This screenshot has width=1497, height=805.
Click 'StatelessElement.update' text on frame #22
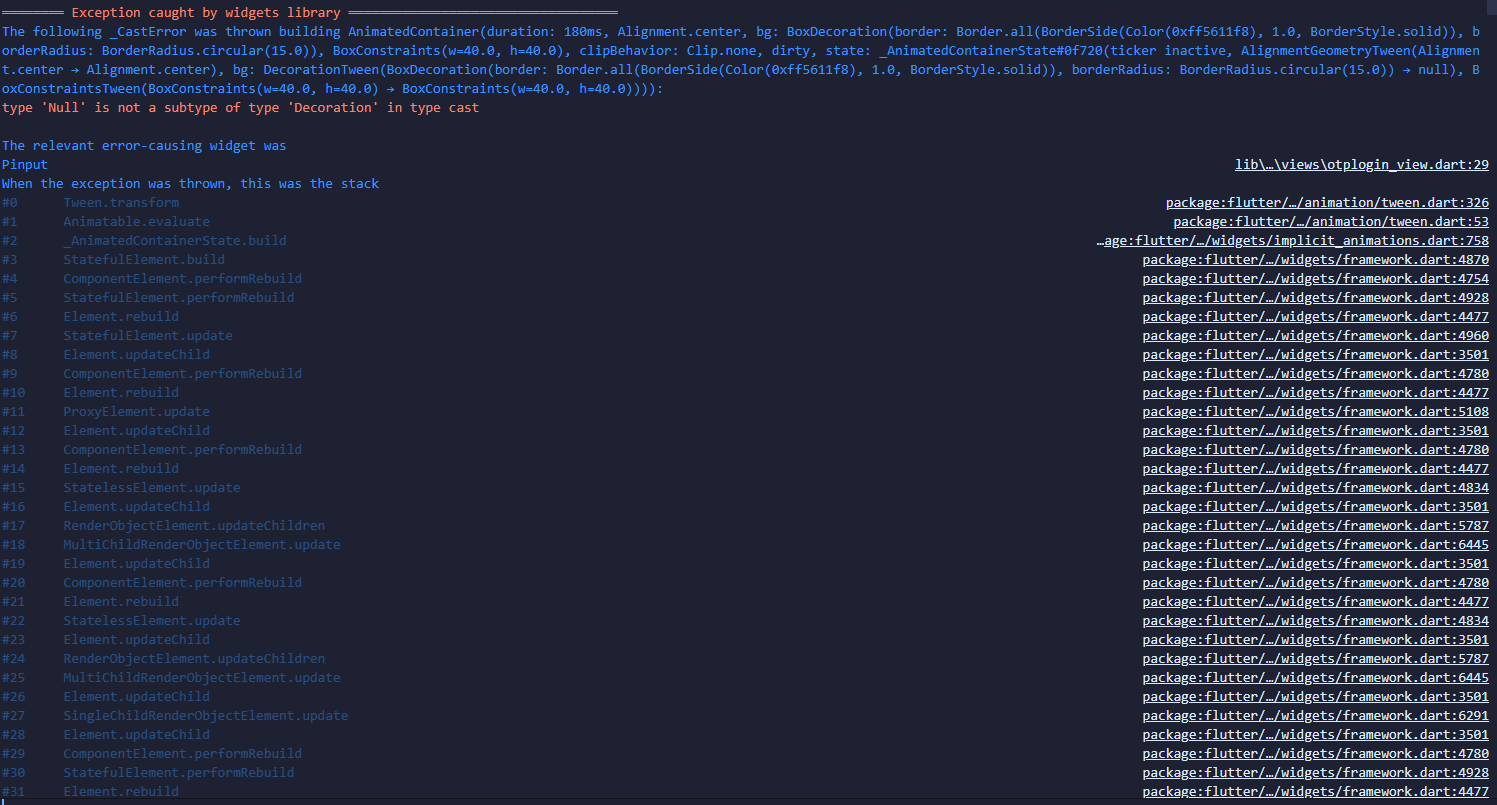[x=152, y=621]
